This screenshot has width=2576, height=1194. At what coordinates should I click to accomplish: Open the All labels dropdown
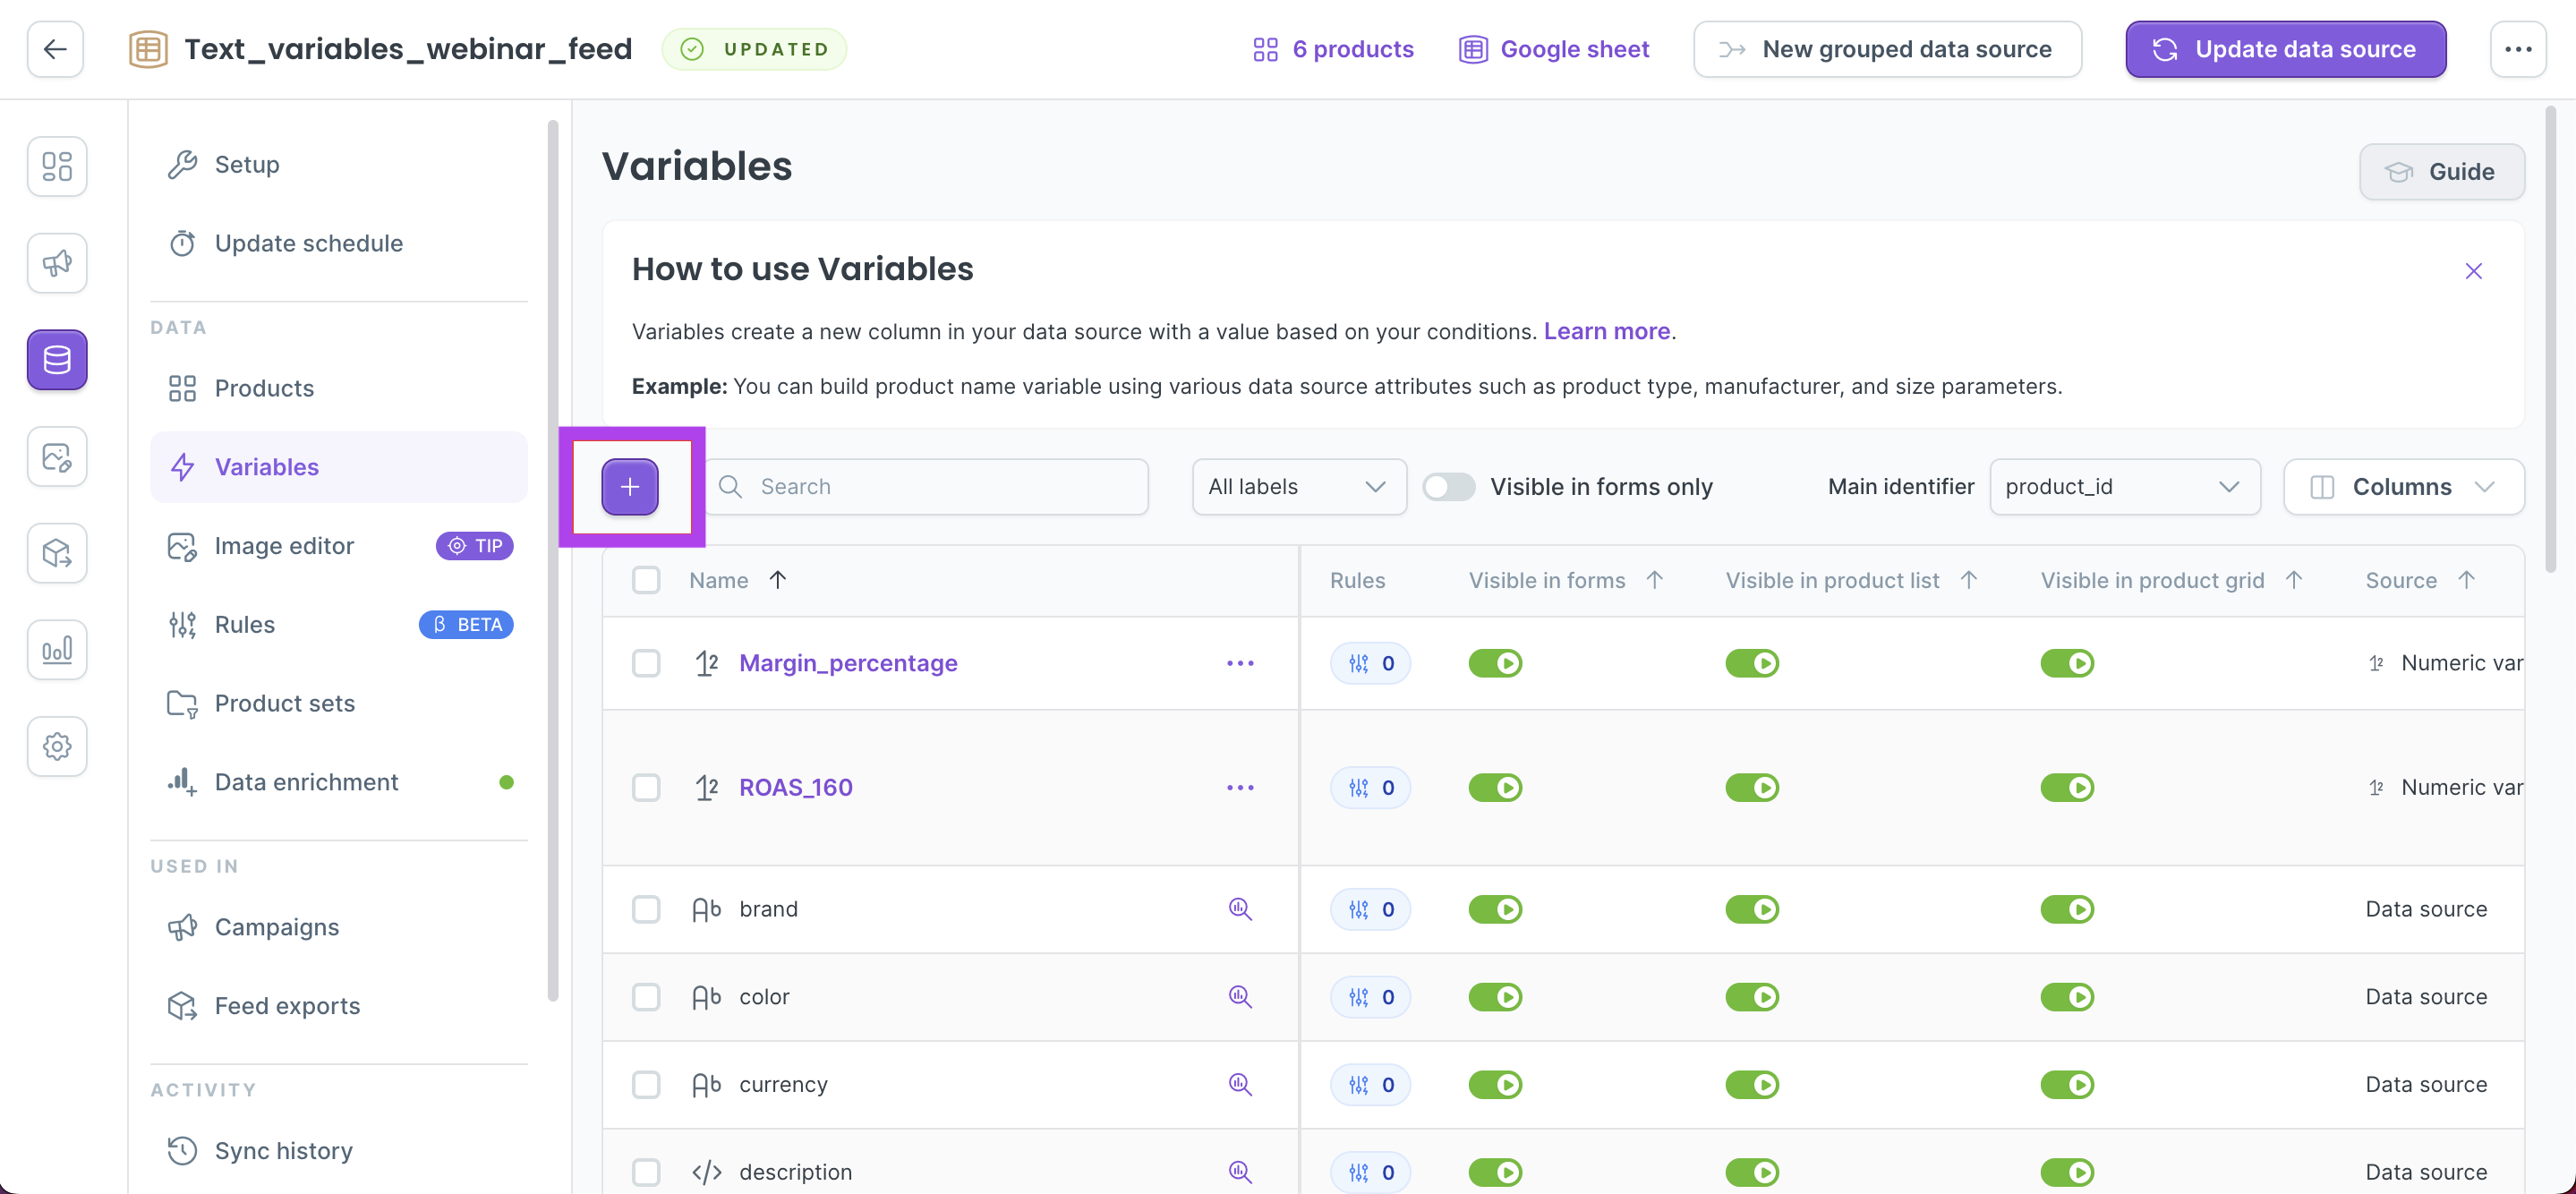click(x=1297, y=487)
